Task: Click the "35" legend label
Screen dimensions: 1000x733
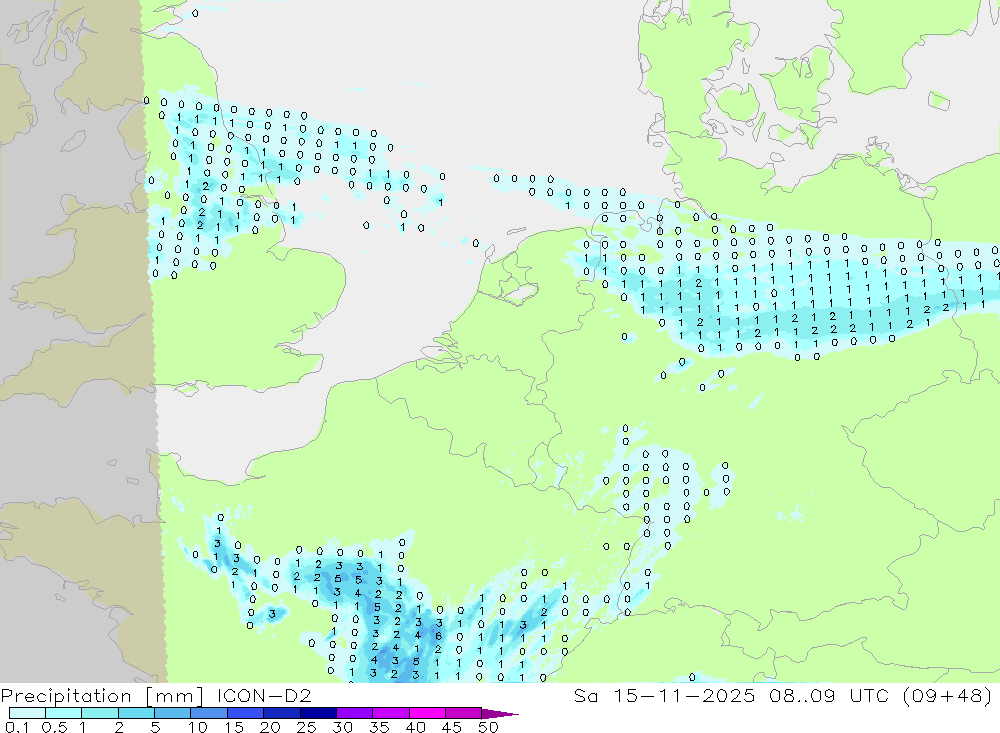Action: click(379, 727)
